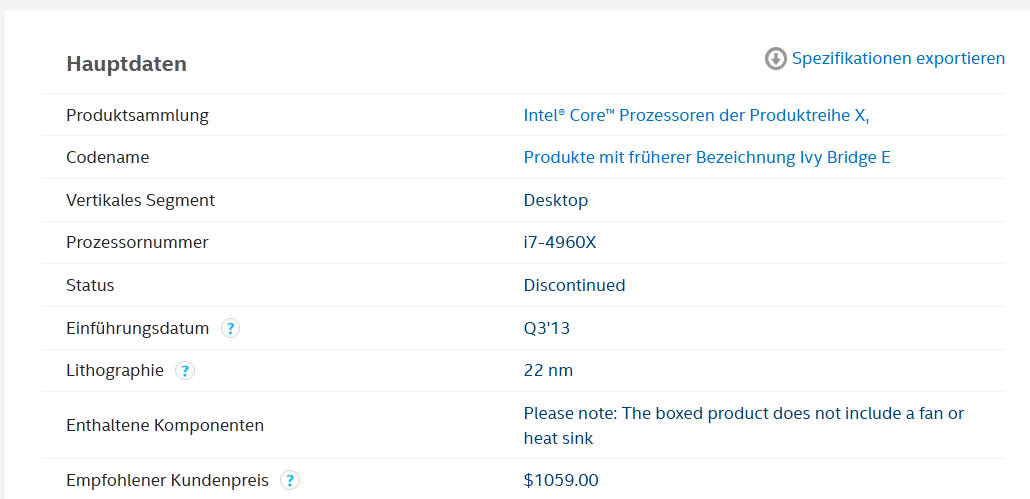The height and width of the screenshot is (499, 1030).
Task: Click the download arrow icon beside Spezifikationen exportieren
Action: click(776, 58)
